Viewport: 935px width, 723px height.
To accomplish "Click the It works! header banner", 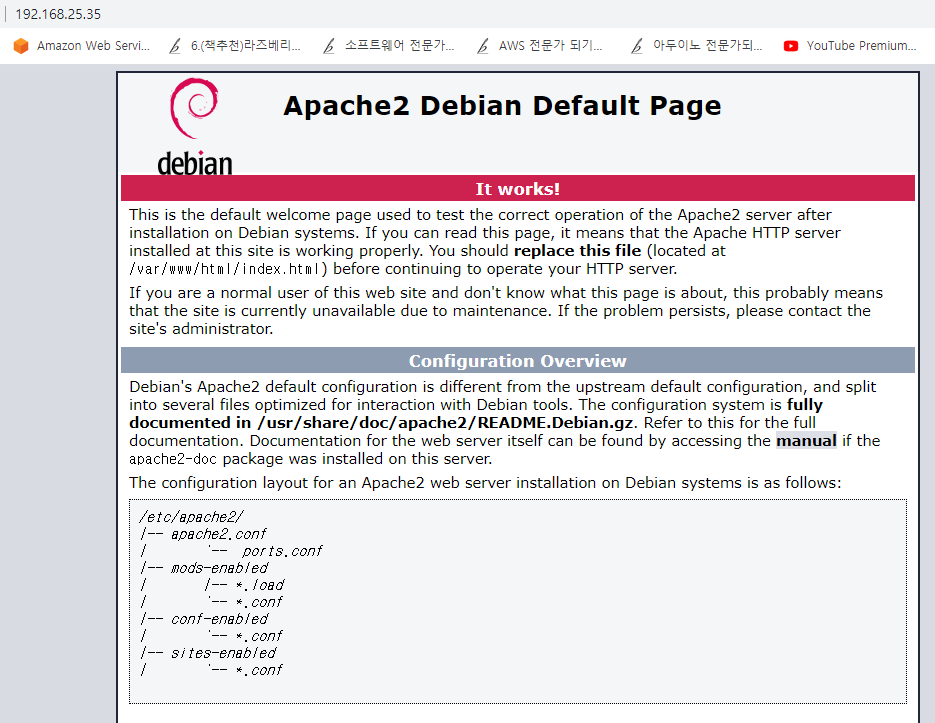I will (517, 188).
